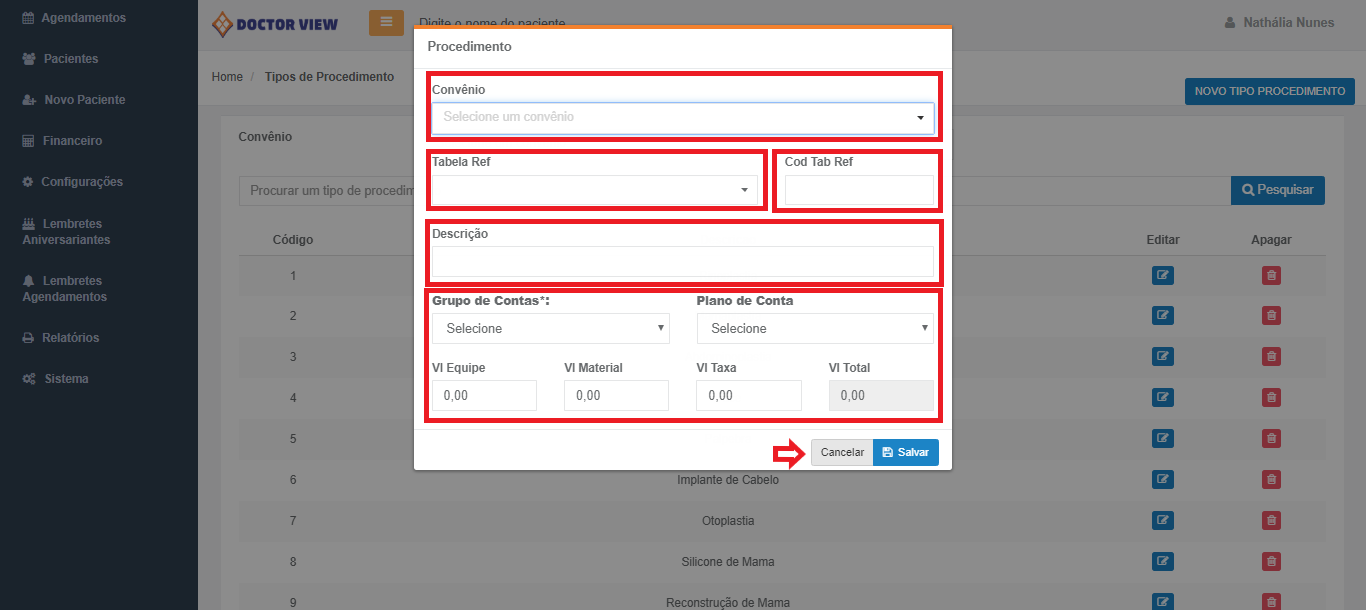Screen dimensions: 1366x610
Task: Focus the Vl Equipe value field
Action: [484, 396]
